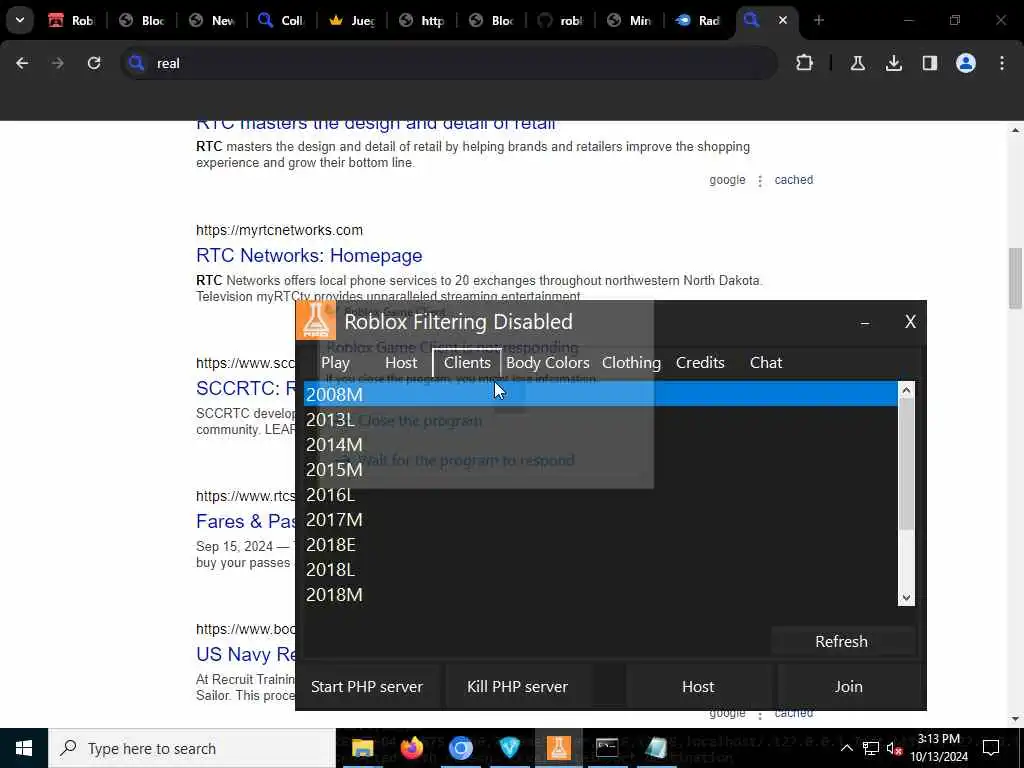Select the 2018M client entry
This screenshot has width=1024, height=768.
[600, 595]
